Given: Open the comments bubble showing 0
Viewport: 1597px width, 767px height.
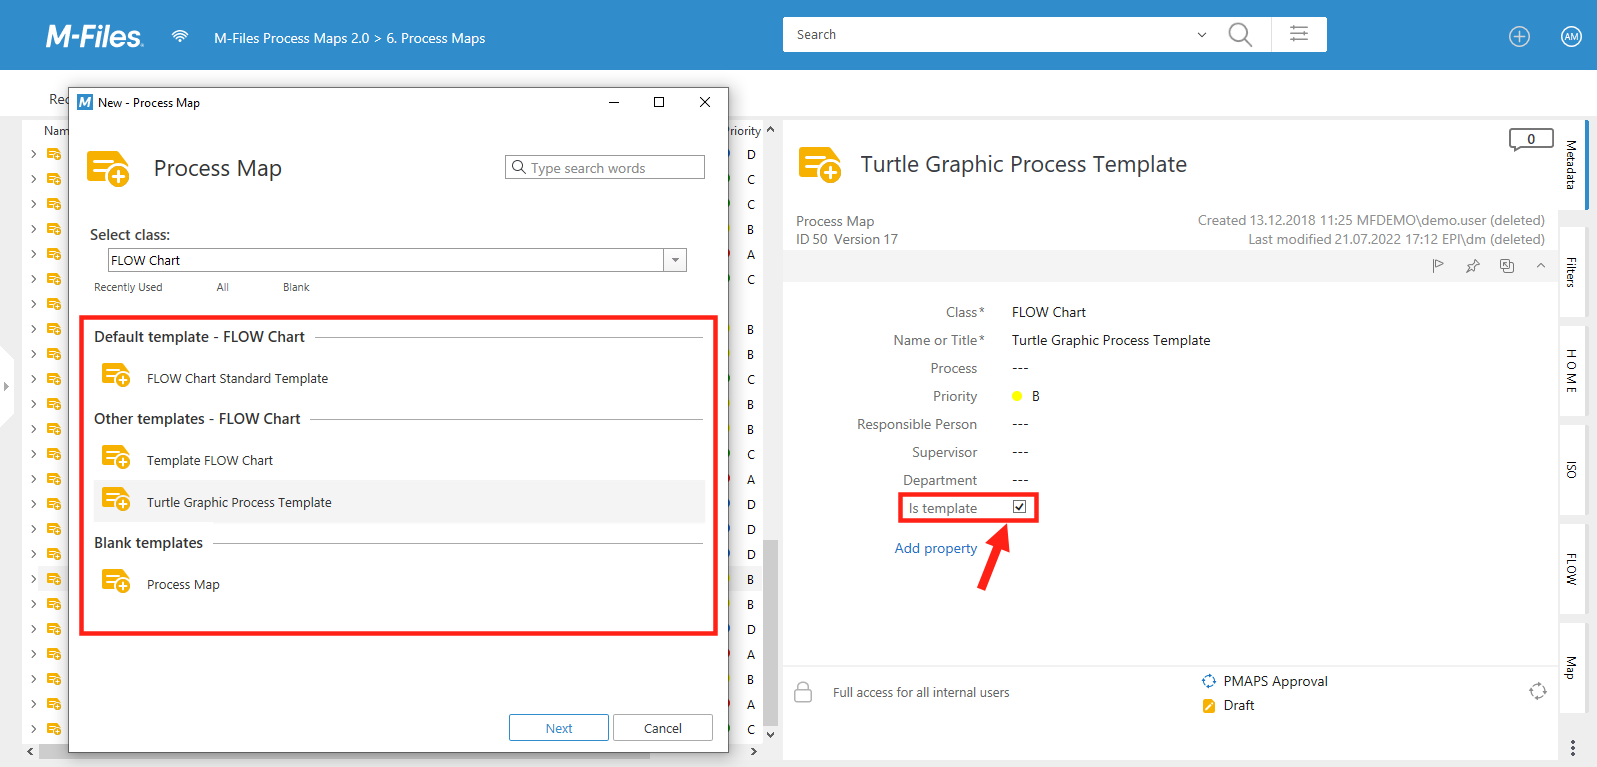Looking at the screenshot, I should point(1530,139).
